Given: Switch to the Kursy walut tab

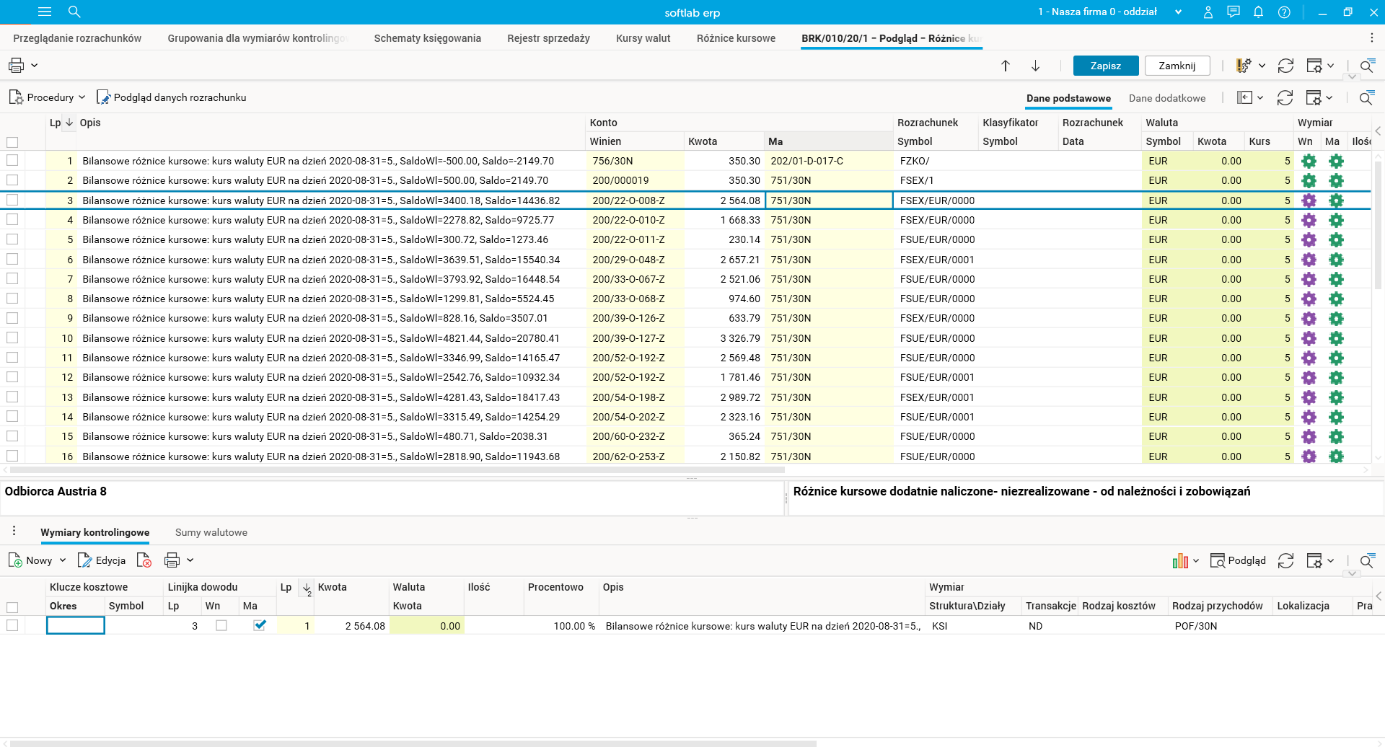Looking at the screenshot, I should tap(643, 38).
